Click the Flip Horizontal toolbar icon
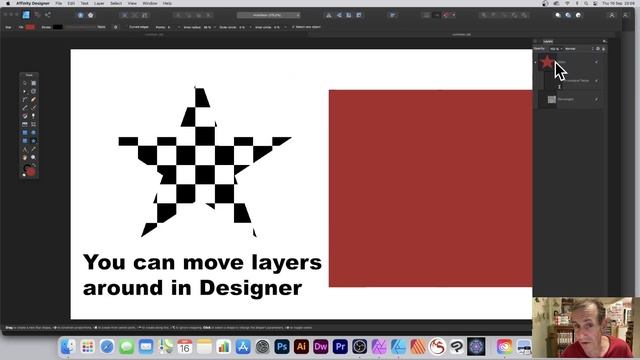Viewport: 640px width, 360px height. (329, 15)
